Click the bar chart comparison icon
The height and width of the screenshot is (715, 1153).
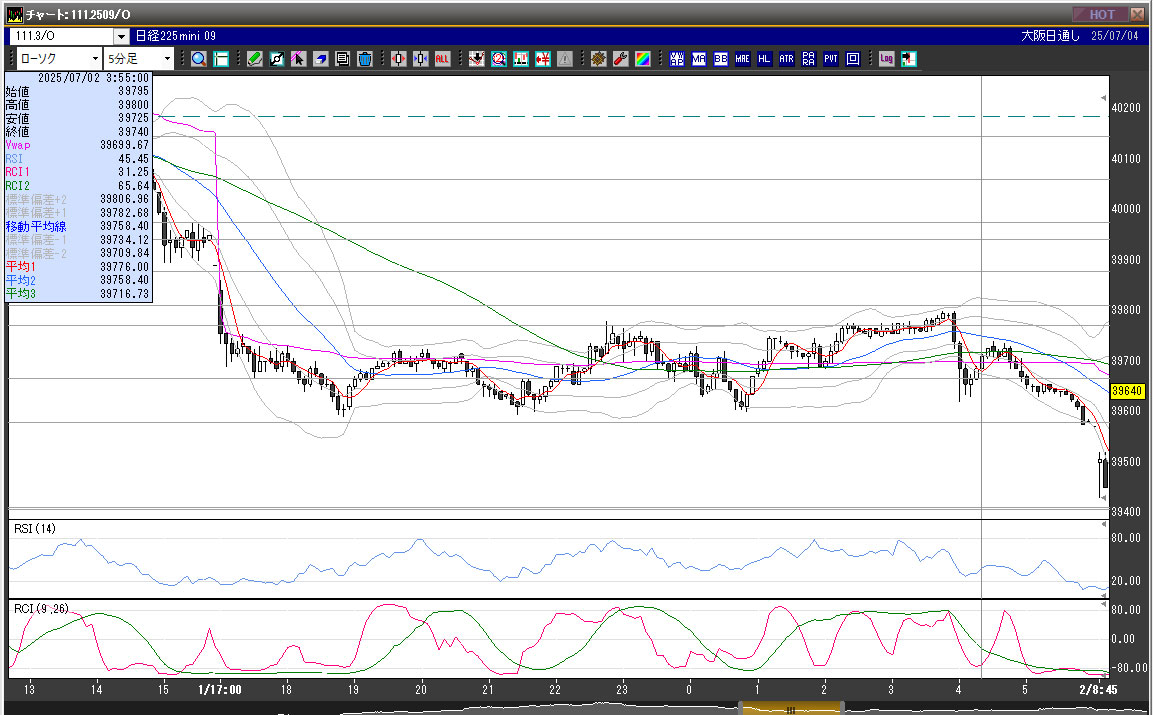click(x=521, y=59)
